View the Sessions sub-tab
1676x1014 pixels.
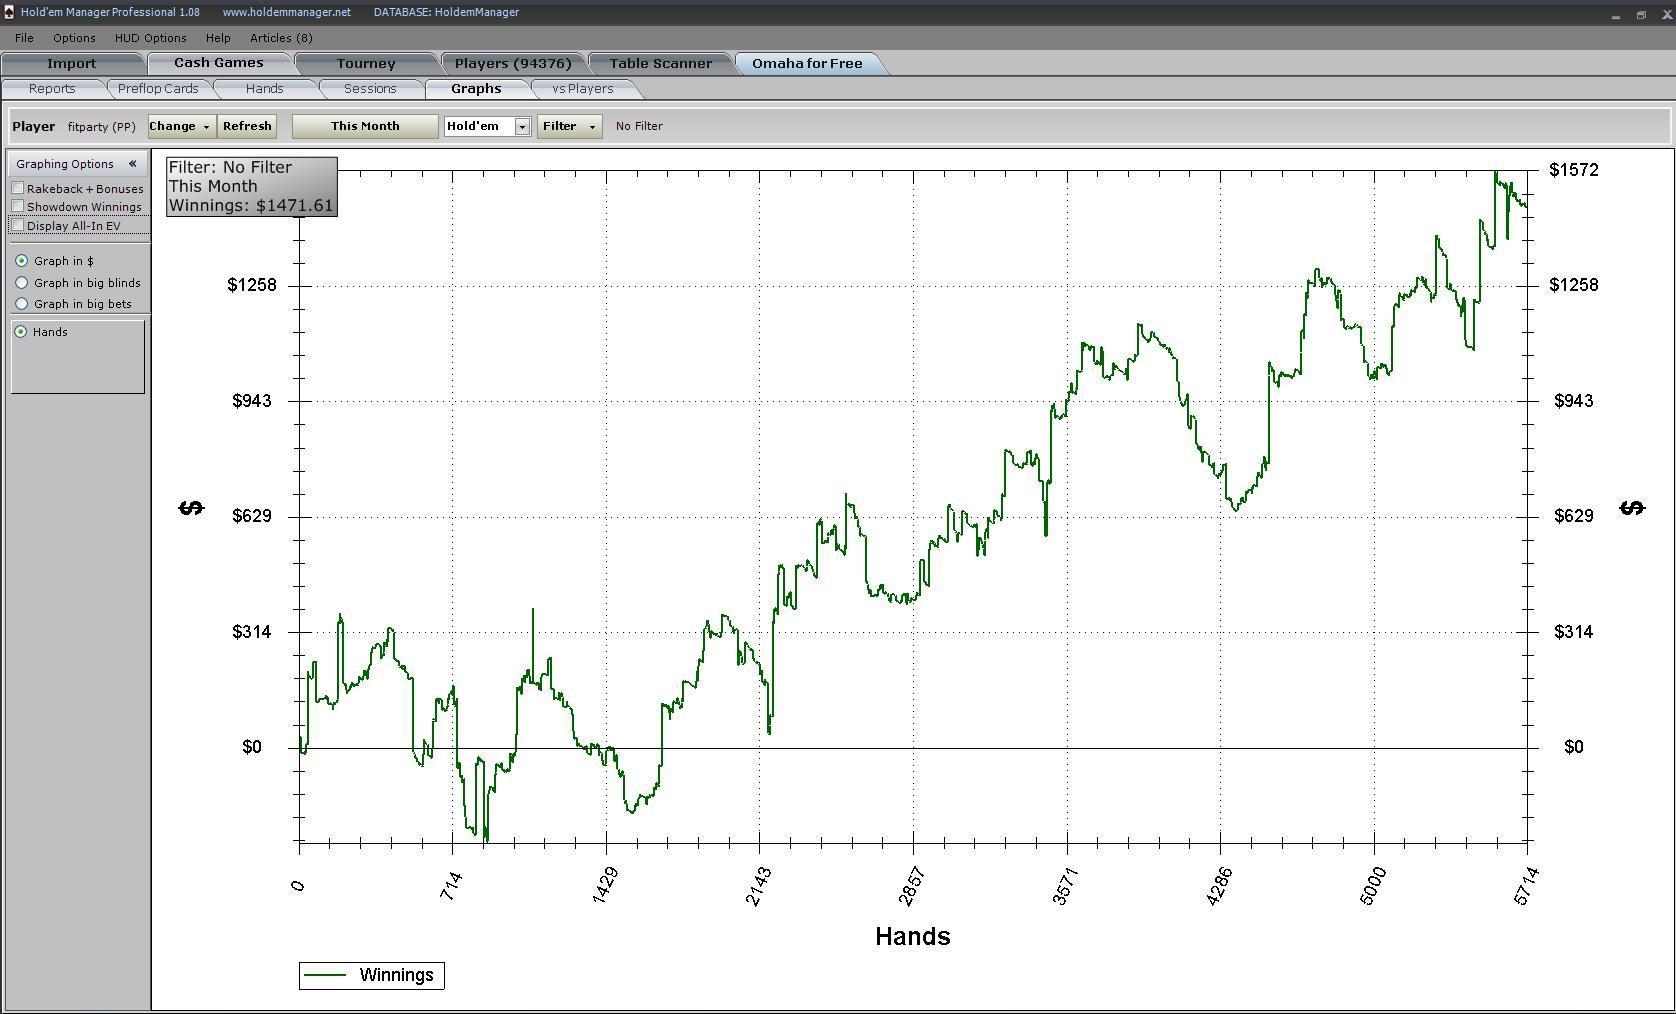point(370,89)
